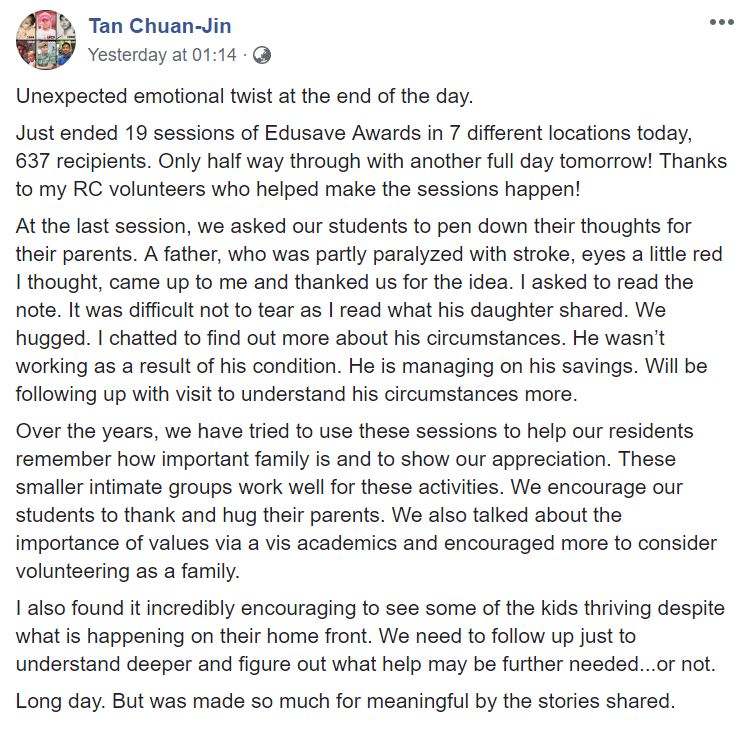Click the globe public audience icon
The height and width of the screenshot is (729, 744).
[x=262, y=55]
